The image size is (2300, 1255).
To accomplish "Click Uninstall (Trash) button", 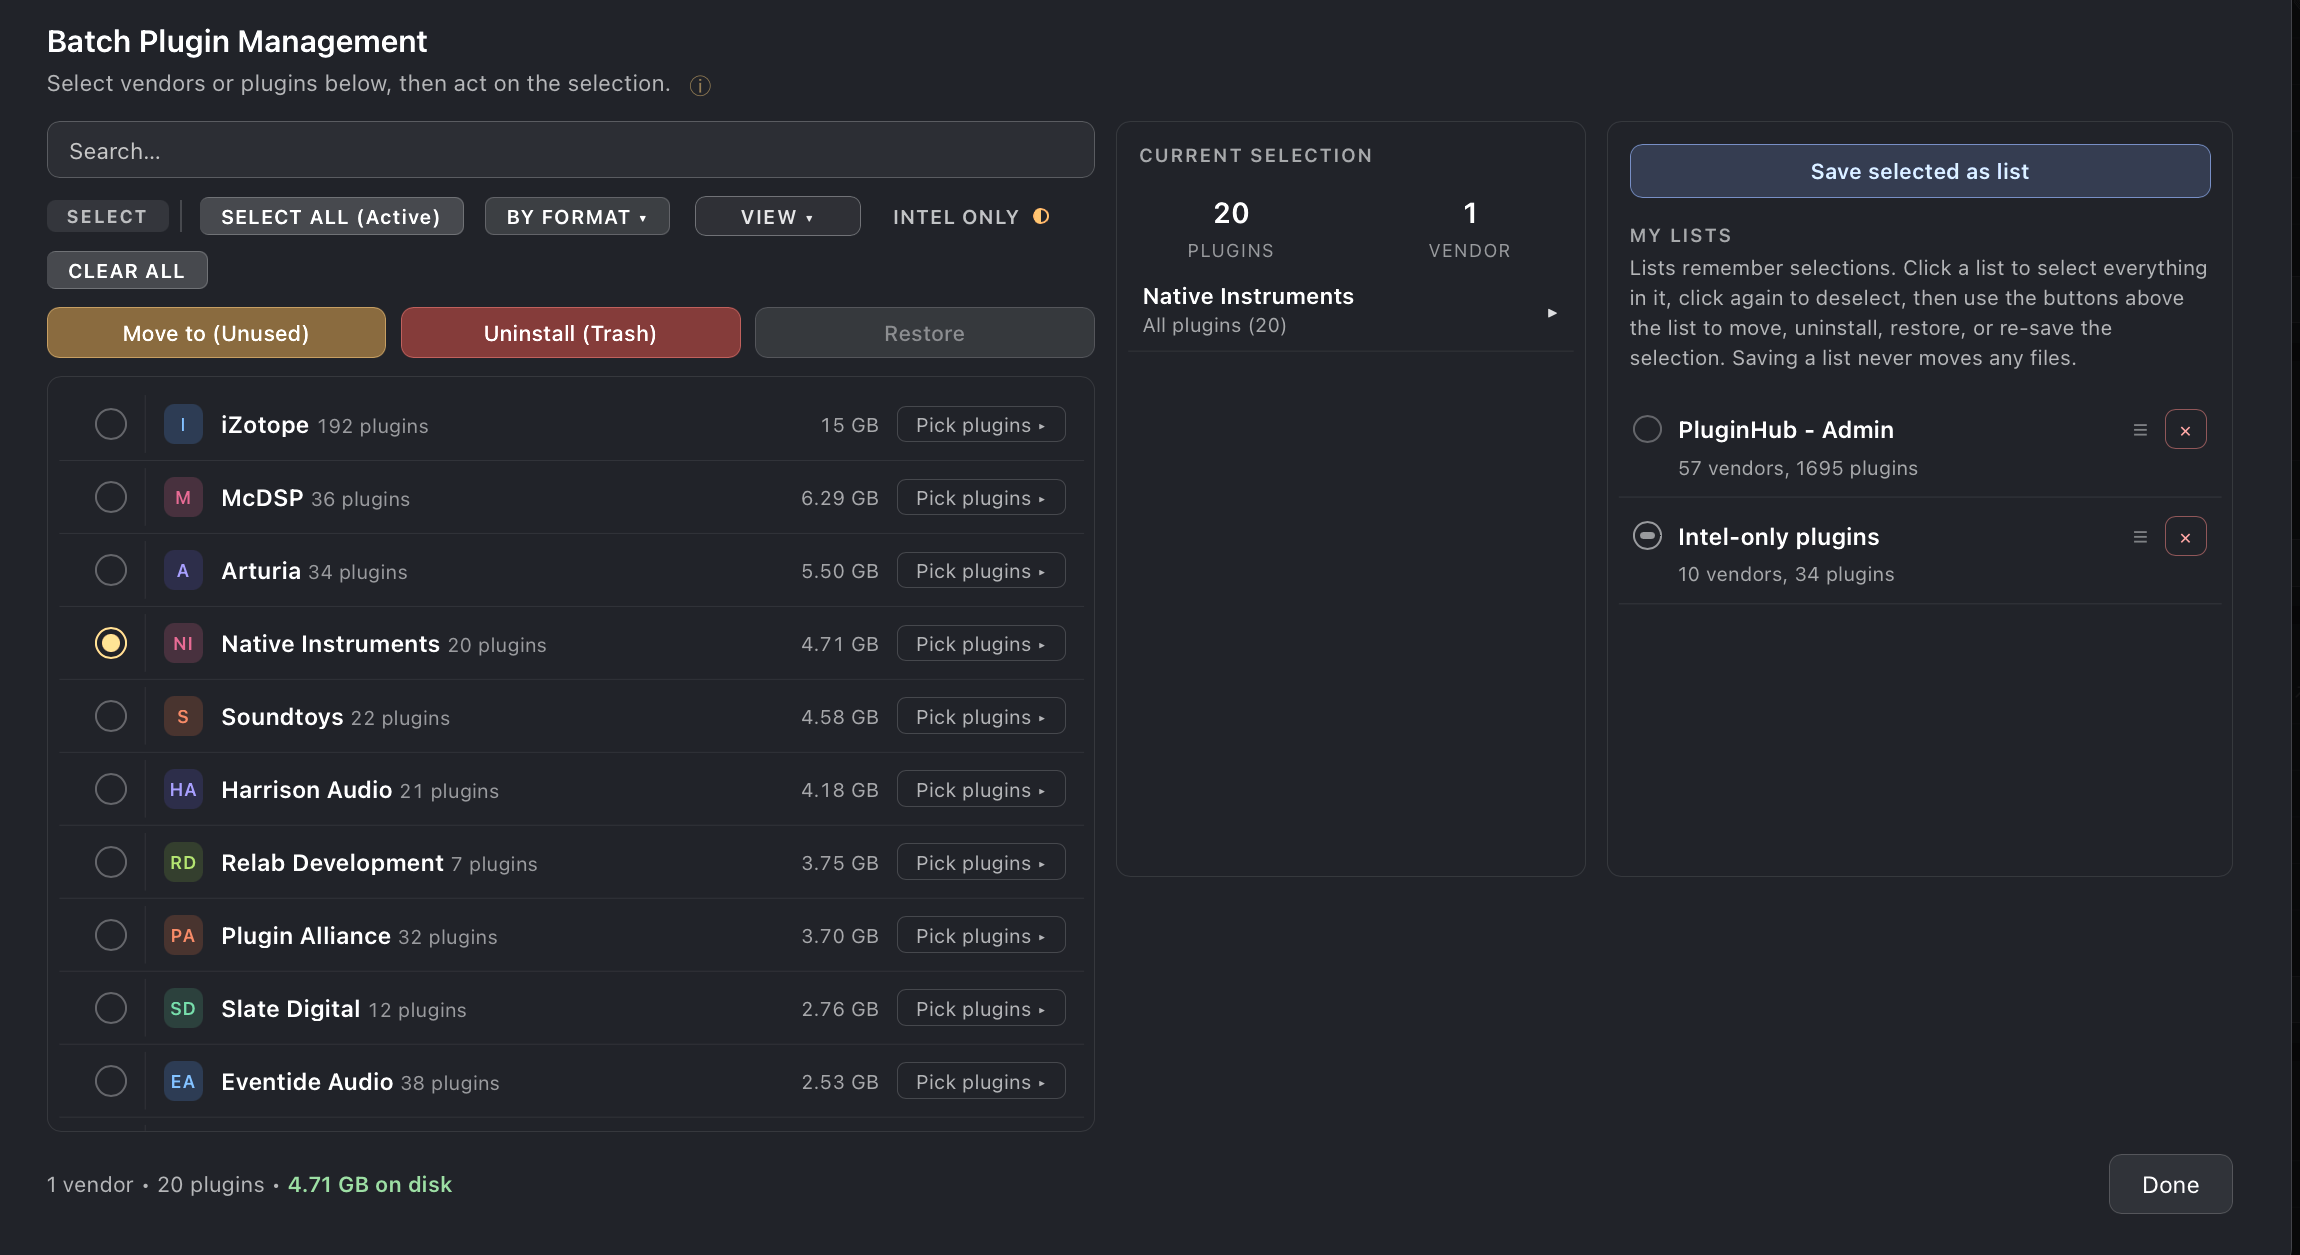I will coord(570,333).
